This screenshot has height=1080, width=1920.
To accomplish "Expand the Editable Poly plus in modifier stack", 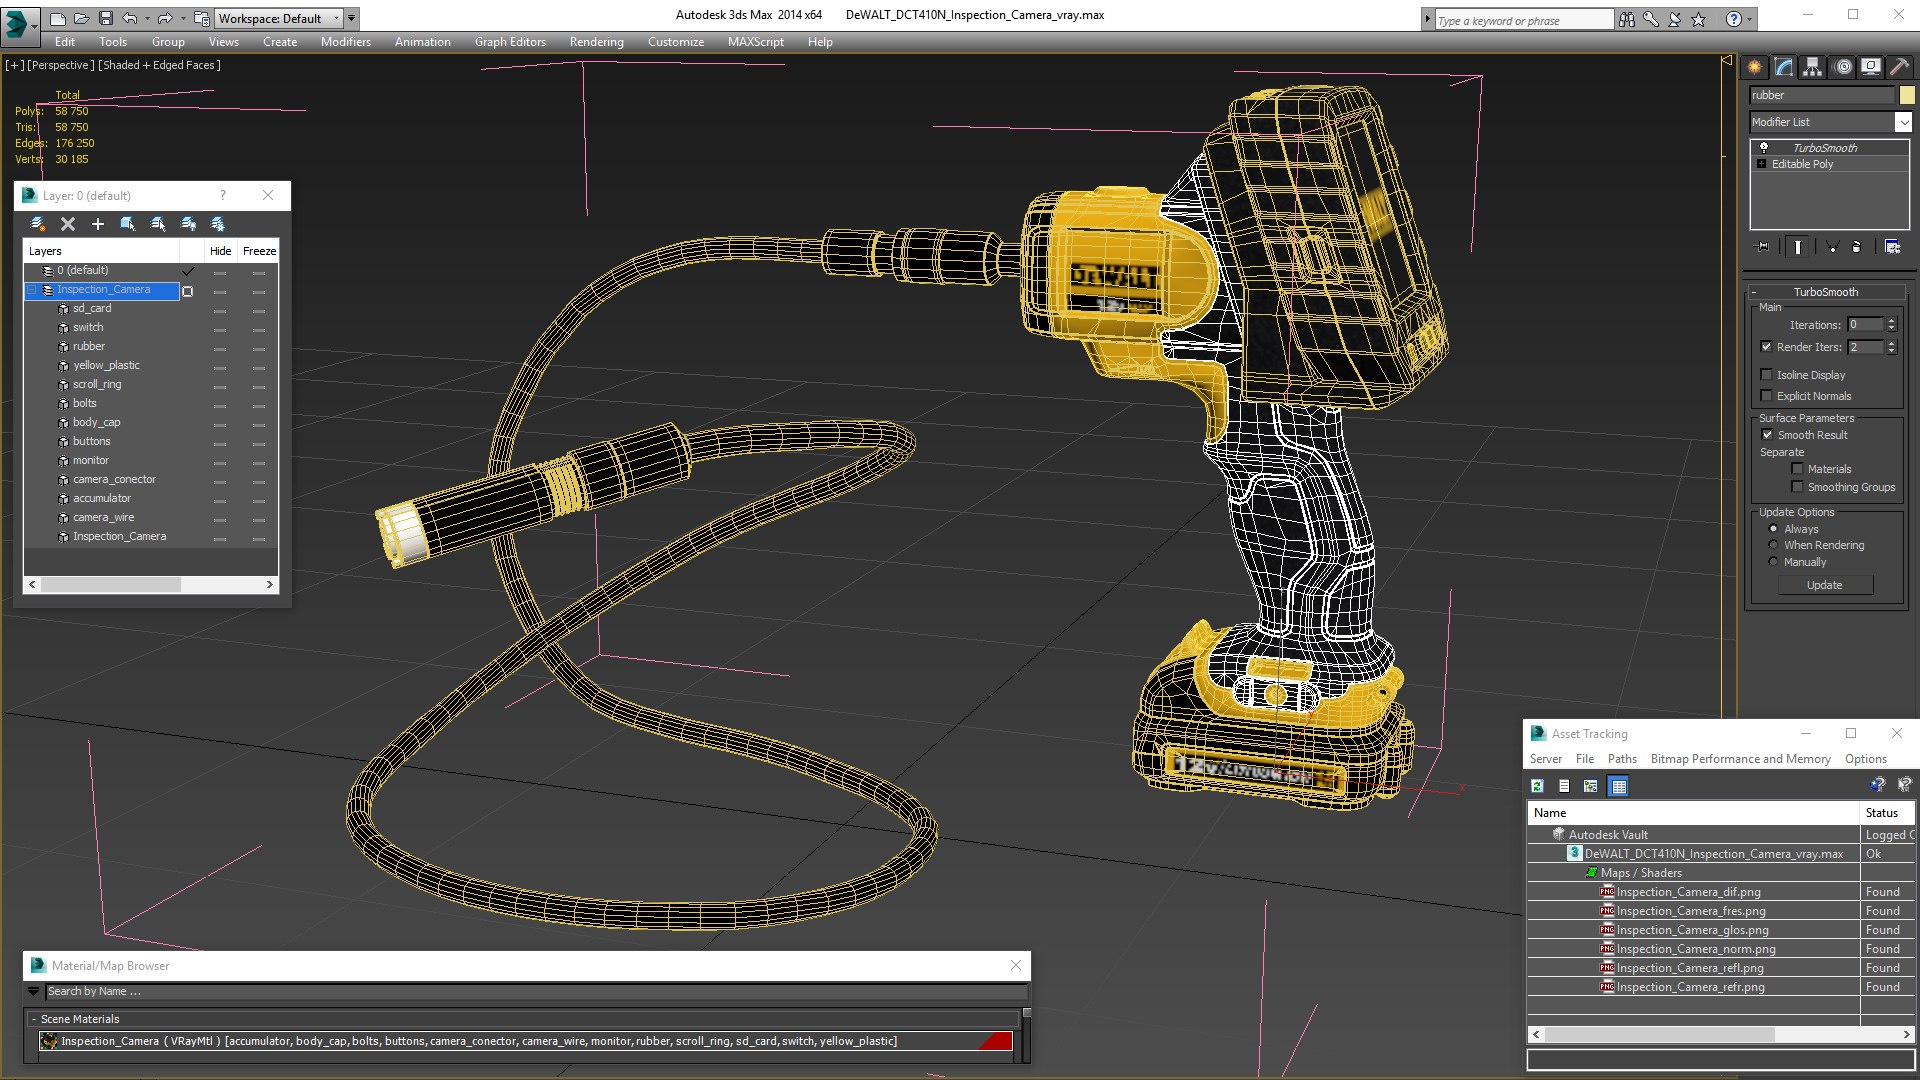I will coord(1762,164).
